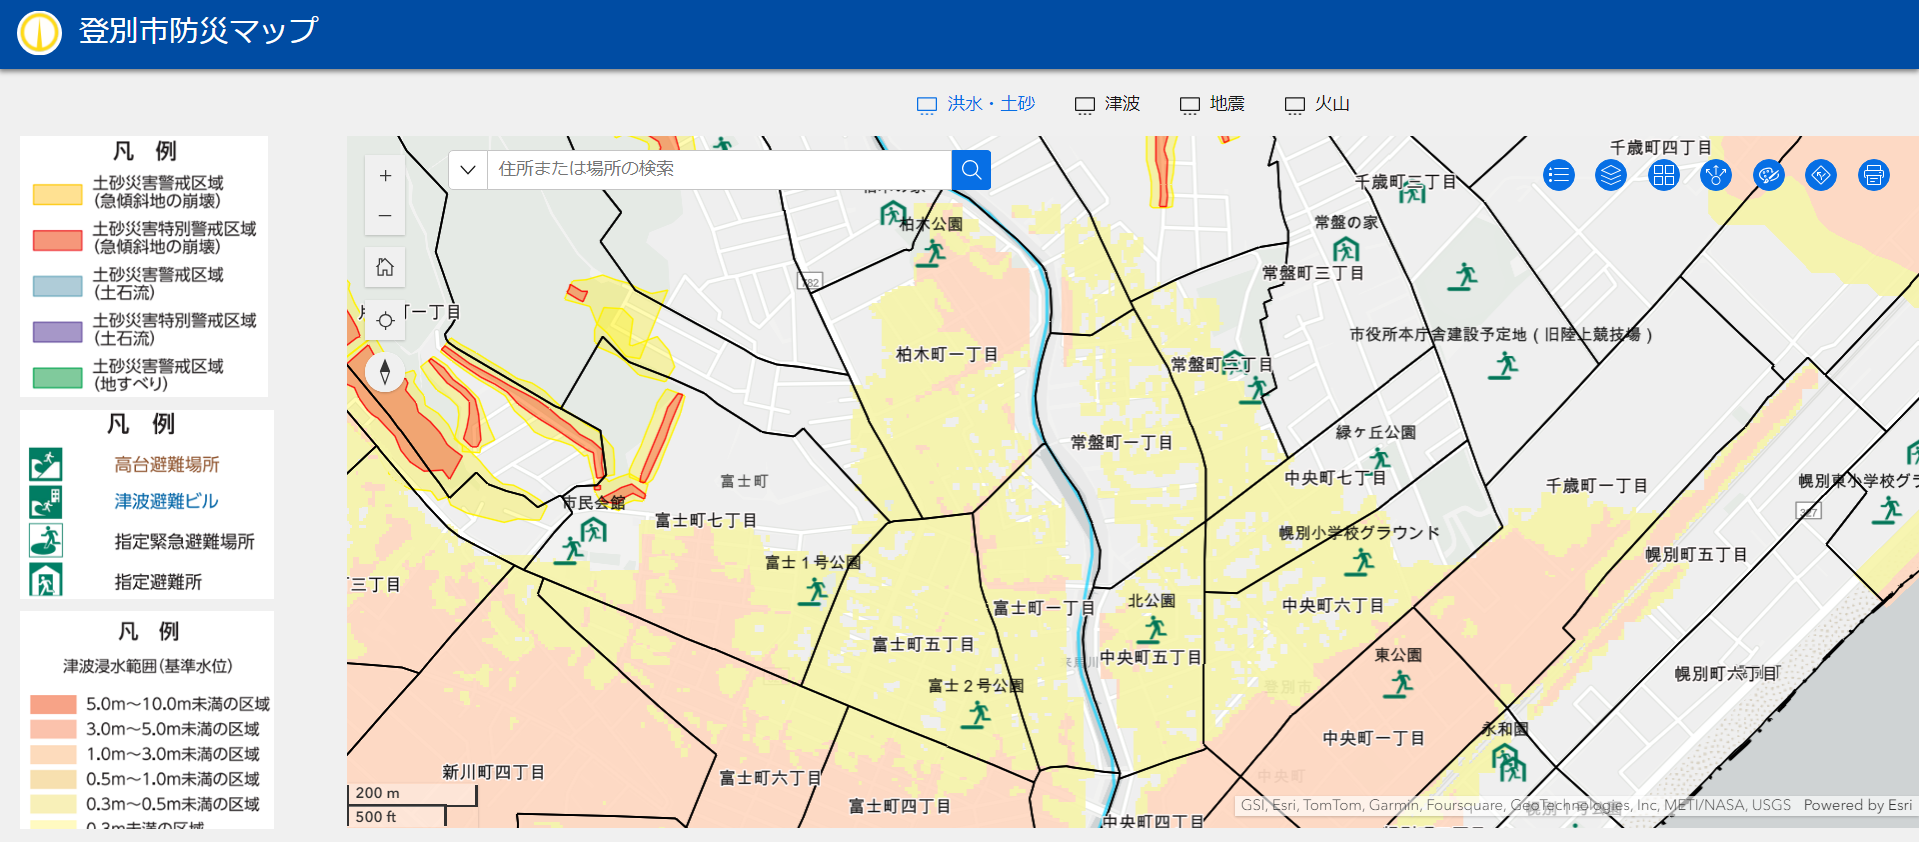
Task: Open the draw palette tool
Action: (1768, 176)
